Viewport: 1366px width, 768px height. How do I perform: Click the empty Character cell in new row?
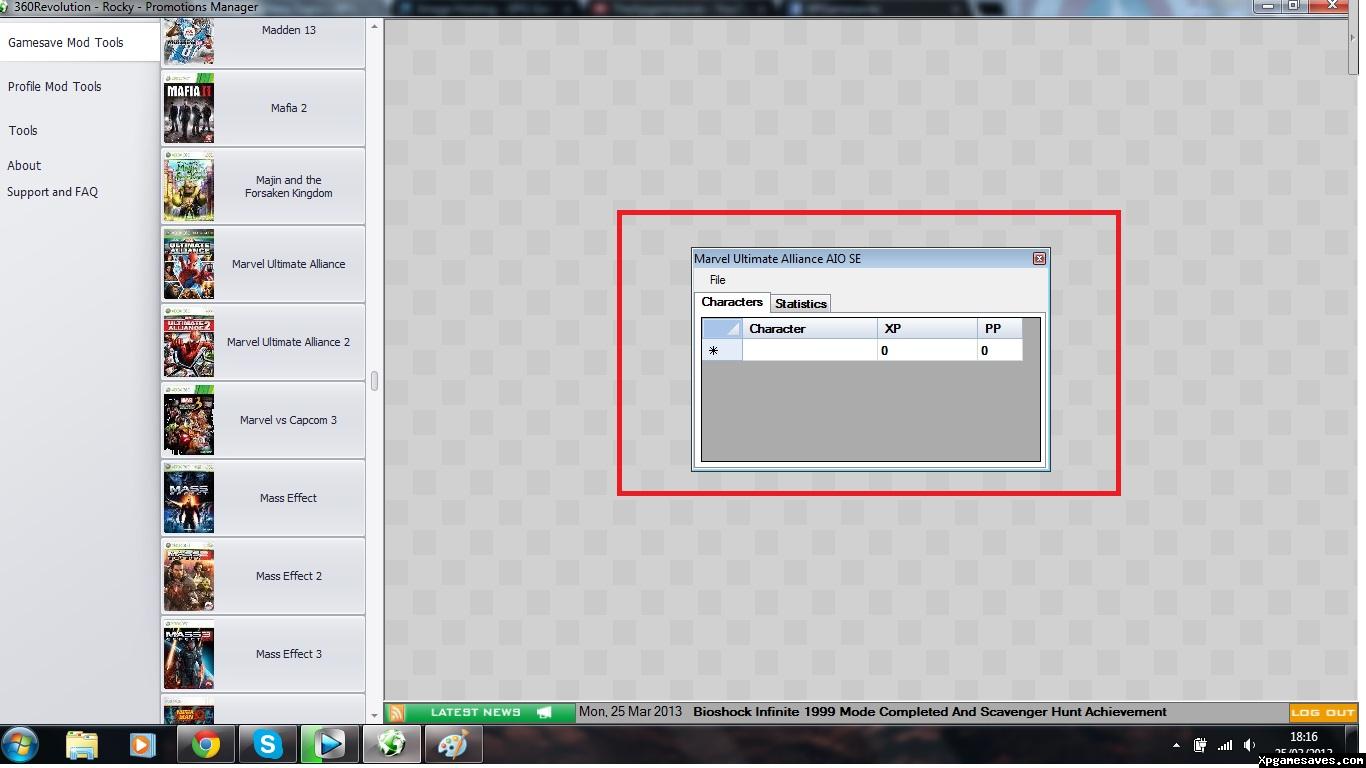pyautogui.click(x=809, y=351)
